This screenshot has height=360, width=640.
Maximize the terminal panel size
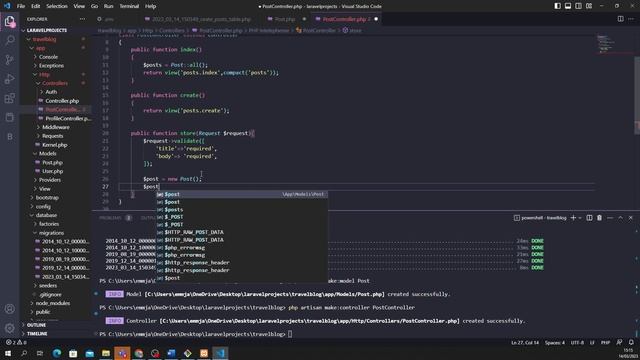pos(620,218)
